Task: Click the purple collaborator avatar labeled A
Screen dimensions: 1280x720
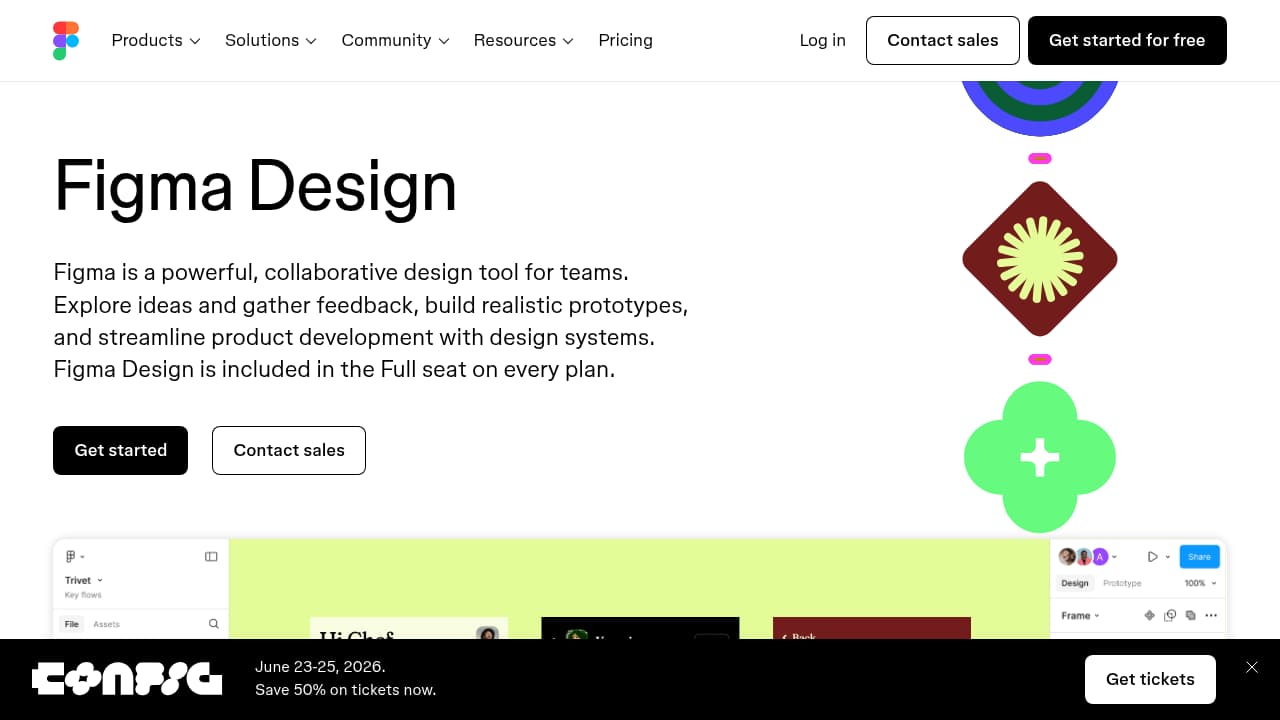Action: click(1099, 556)
